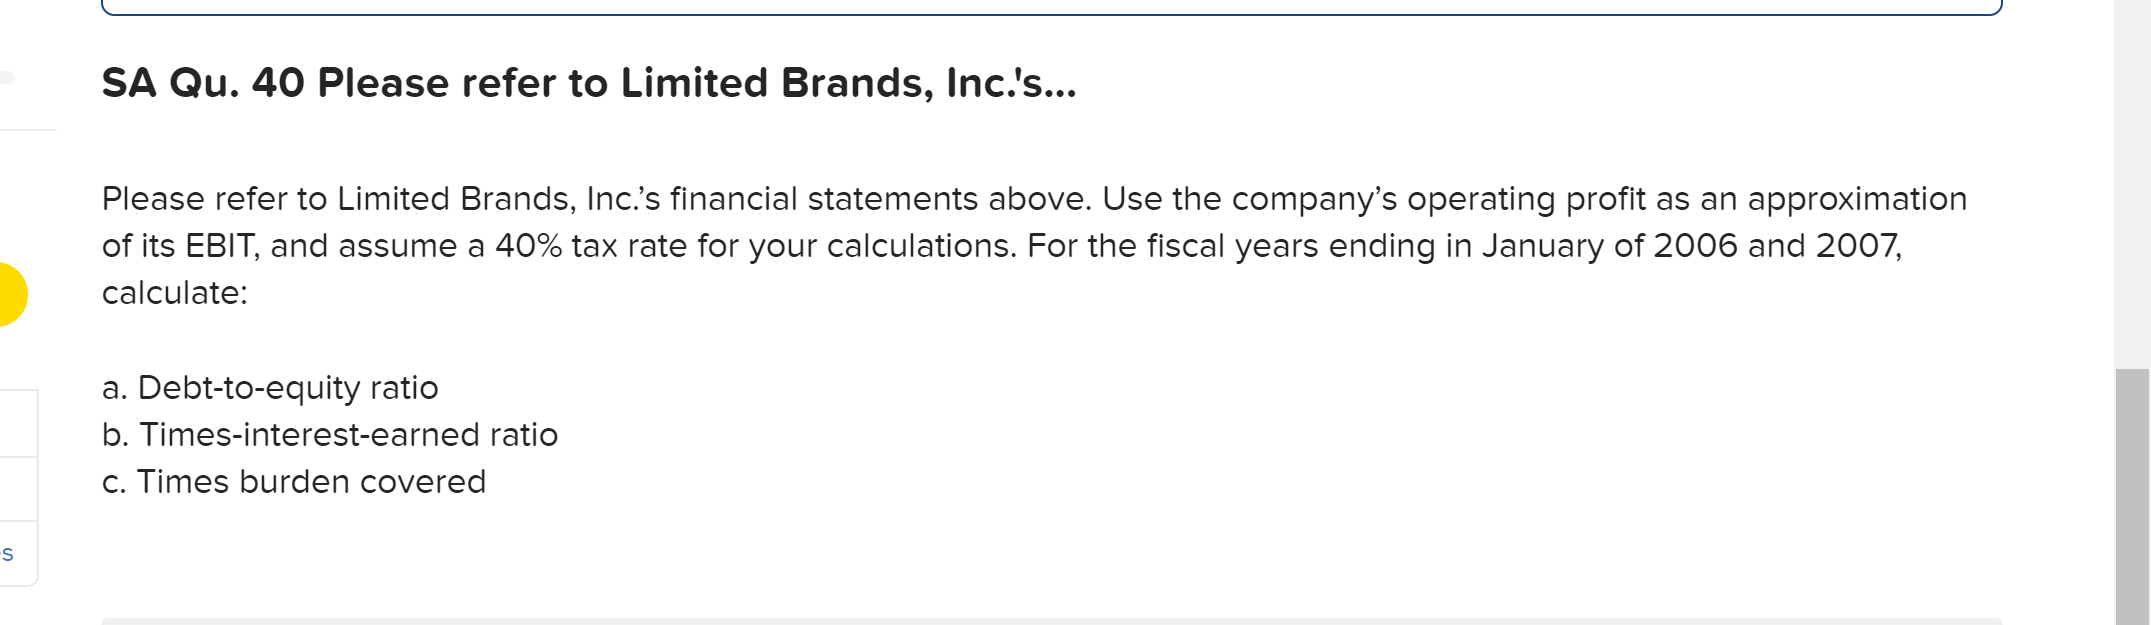This screenshot has width=2151, height=625.
Task: Open question 'SA Qu. 40 Please refer to Limited Brands'
Action: pos(588,83)
